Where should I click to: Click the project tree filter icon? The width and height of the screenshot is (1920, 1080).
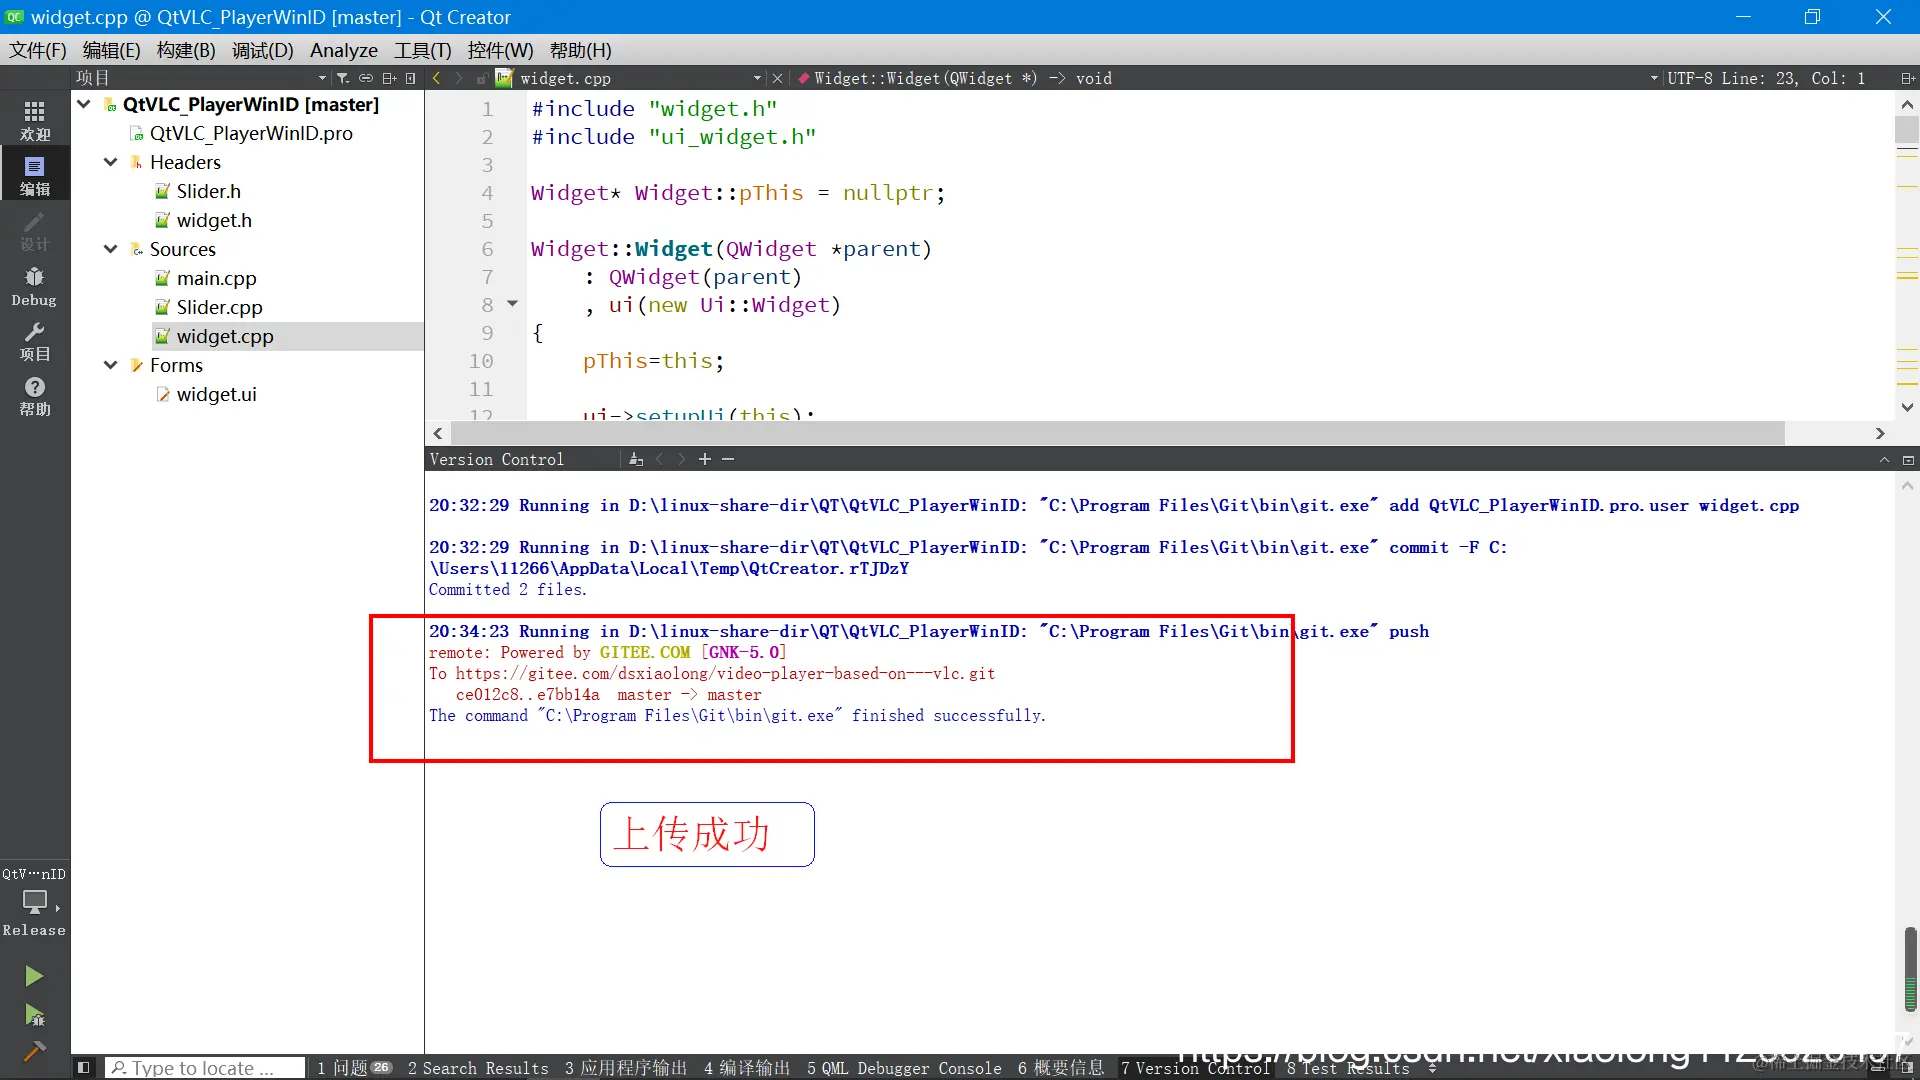tap(343, 78)
